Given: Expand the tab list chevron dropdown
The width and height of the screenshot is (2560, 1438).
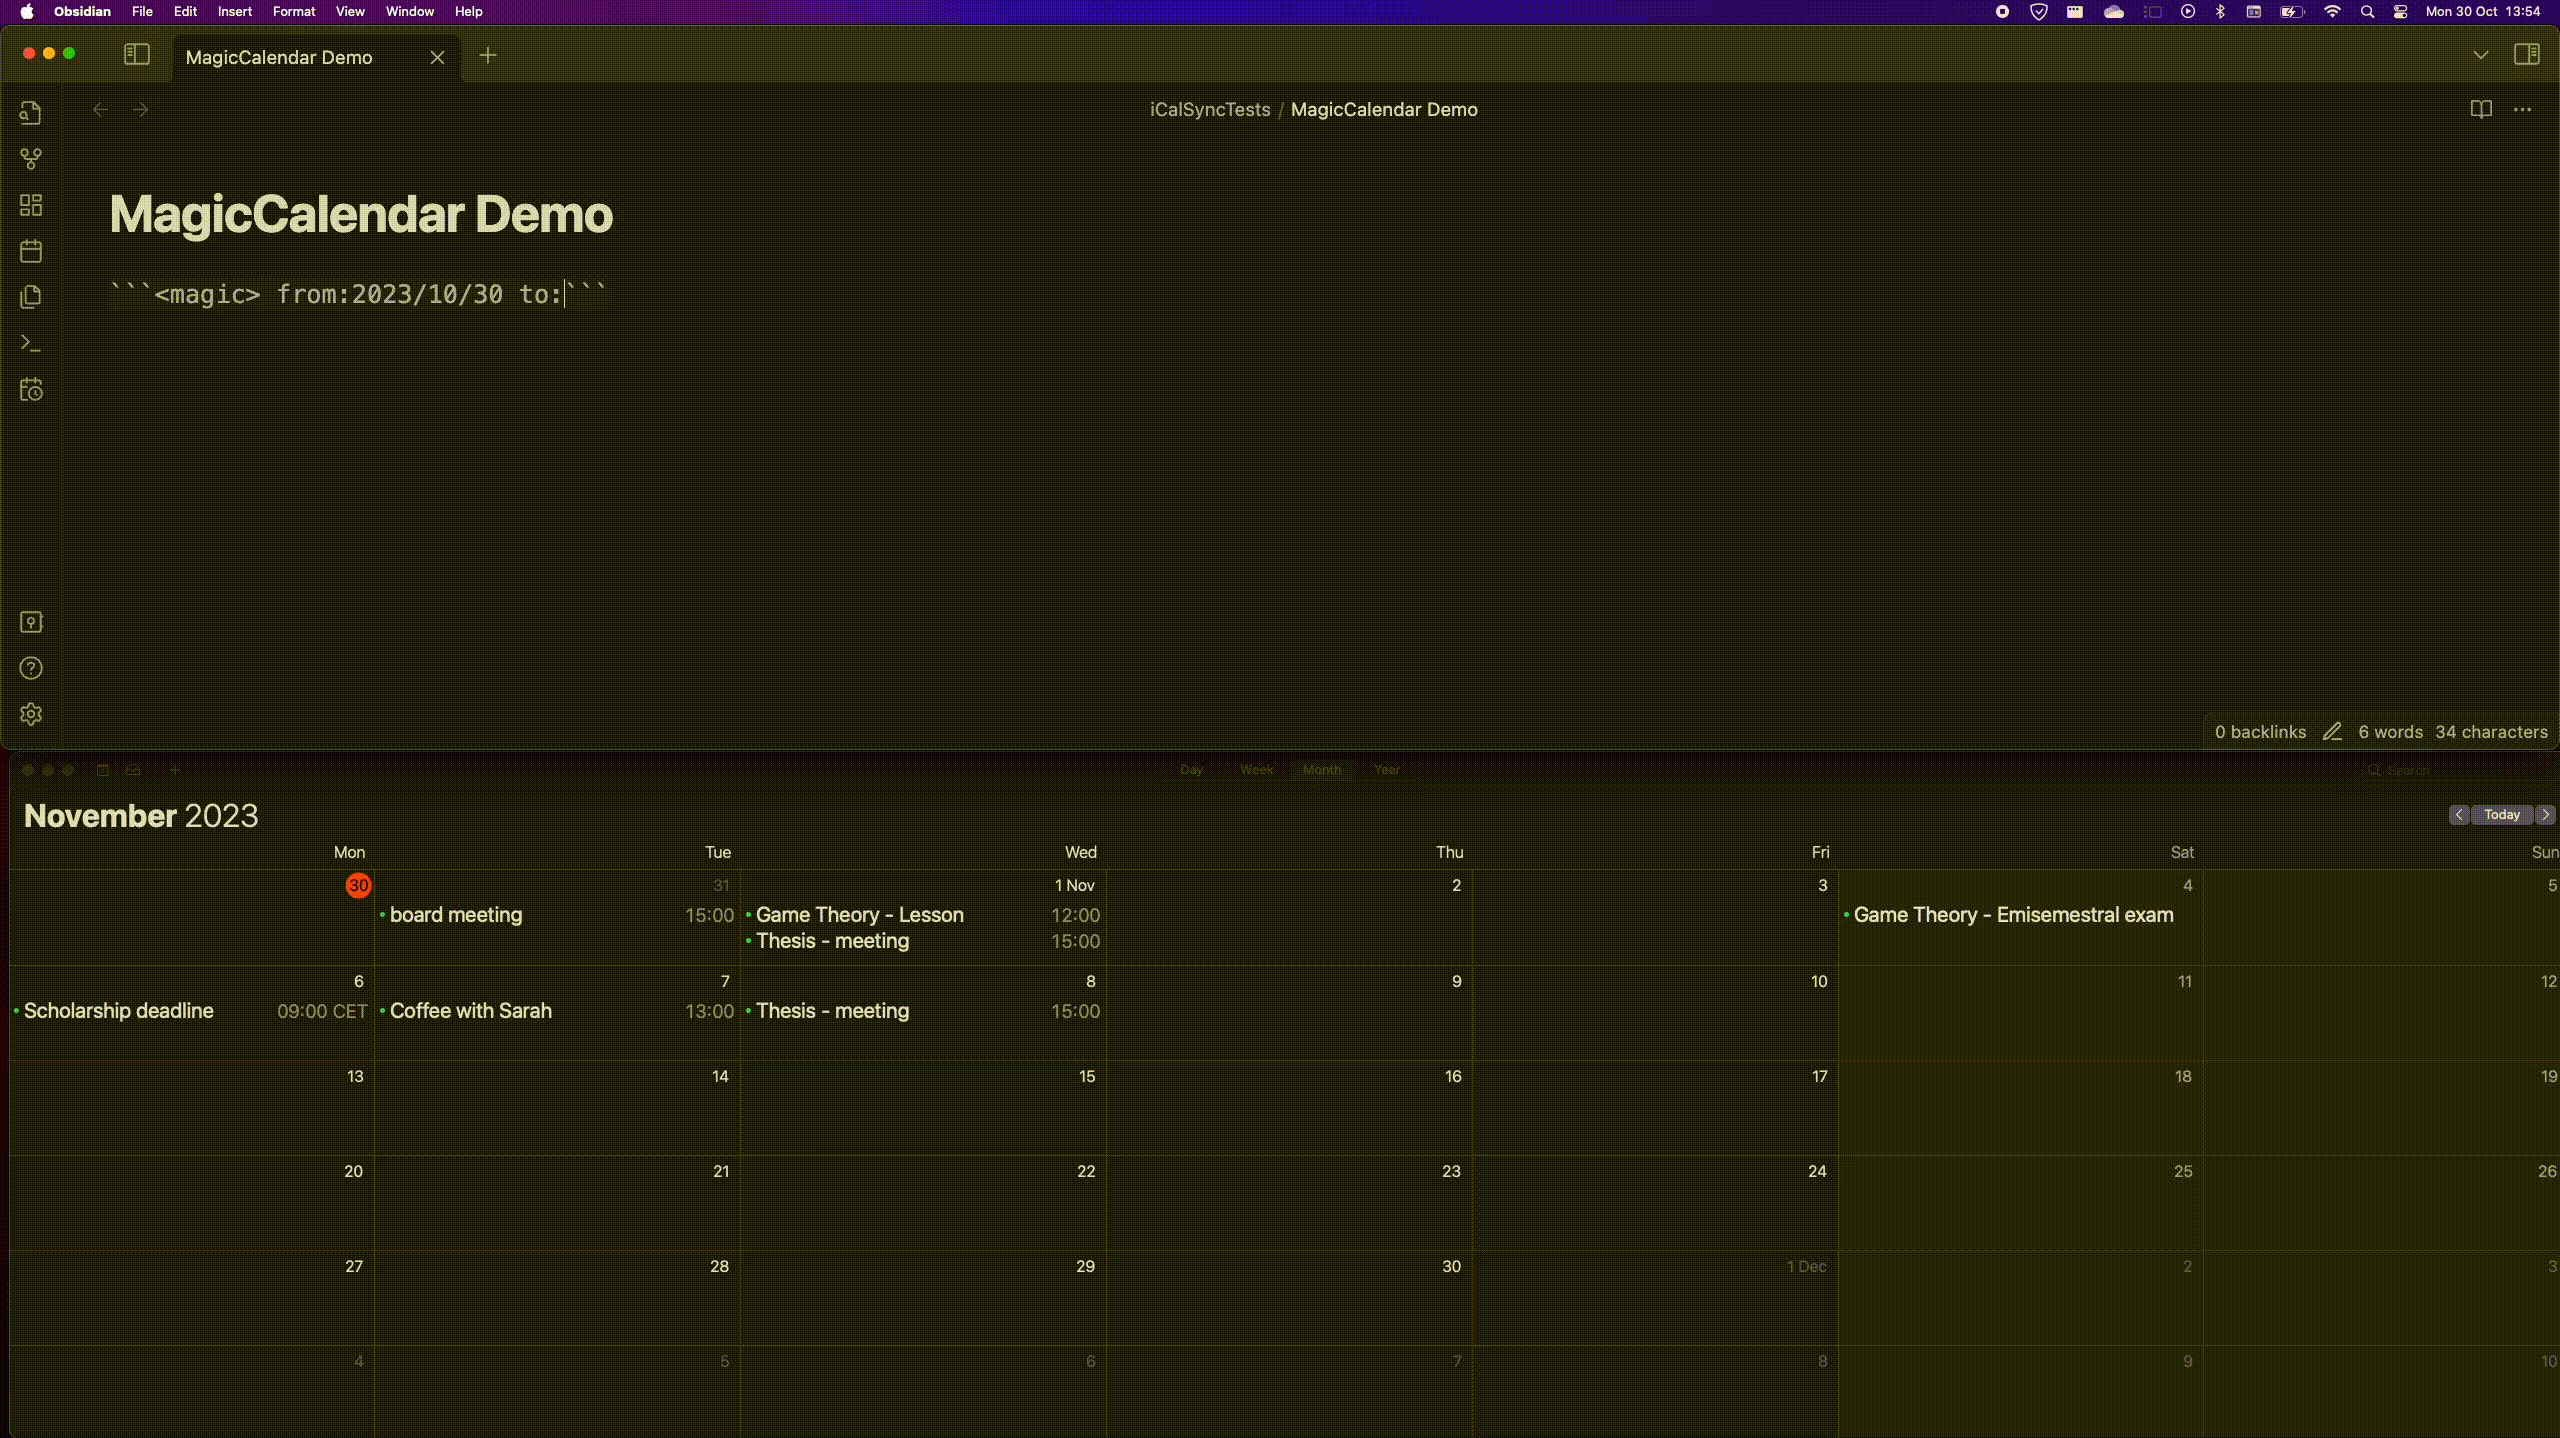Looking at the screenshot, I should (2481, 55).
